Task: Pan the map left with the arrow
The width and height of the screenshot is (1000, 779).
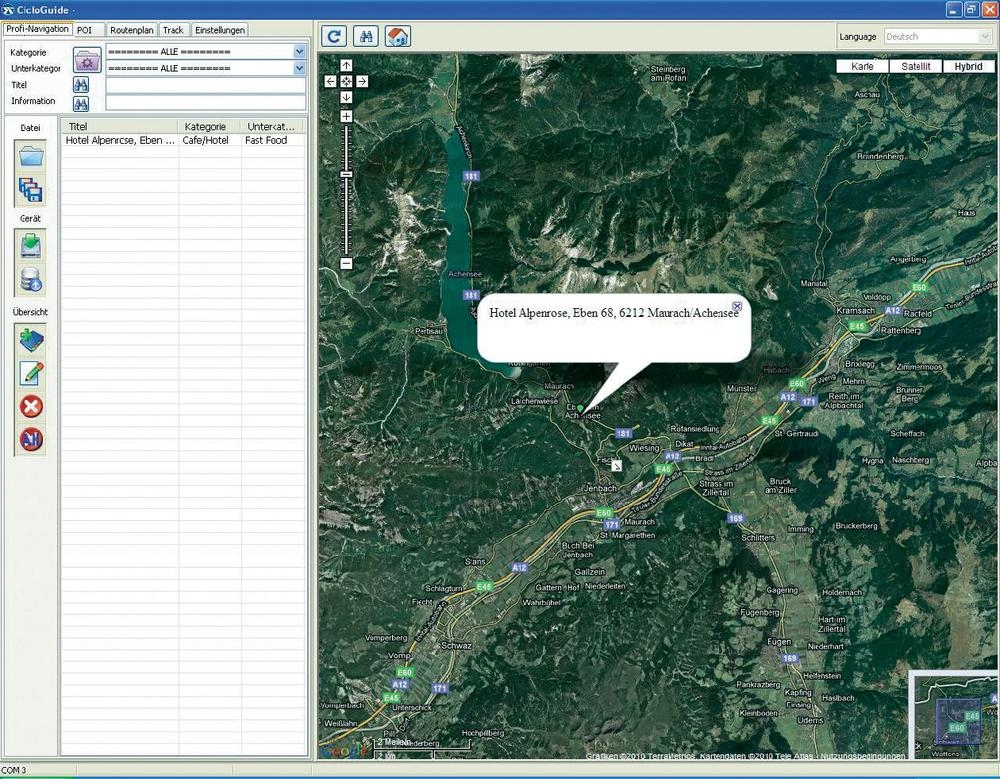Action: [330, 82]
